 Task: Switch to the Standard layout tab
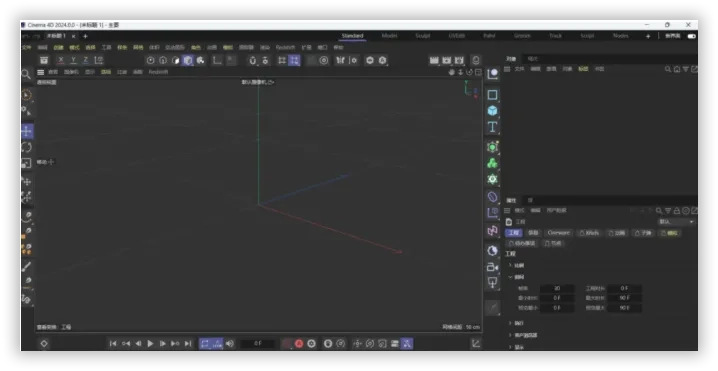352,36
